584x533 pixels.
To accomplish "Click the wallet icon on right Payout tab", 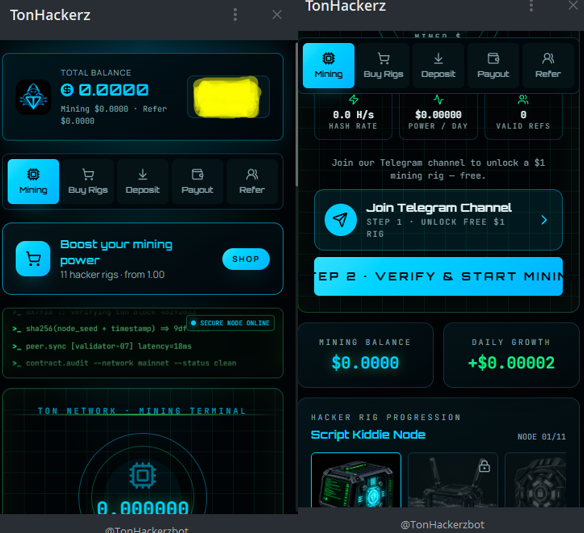I will tap(493, 58).
